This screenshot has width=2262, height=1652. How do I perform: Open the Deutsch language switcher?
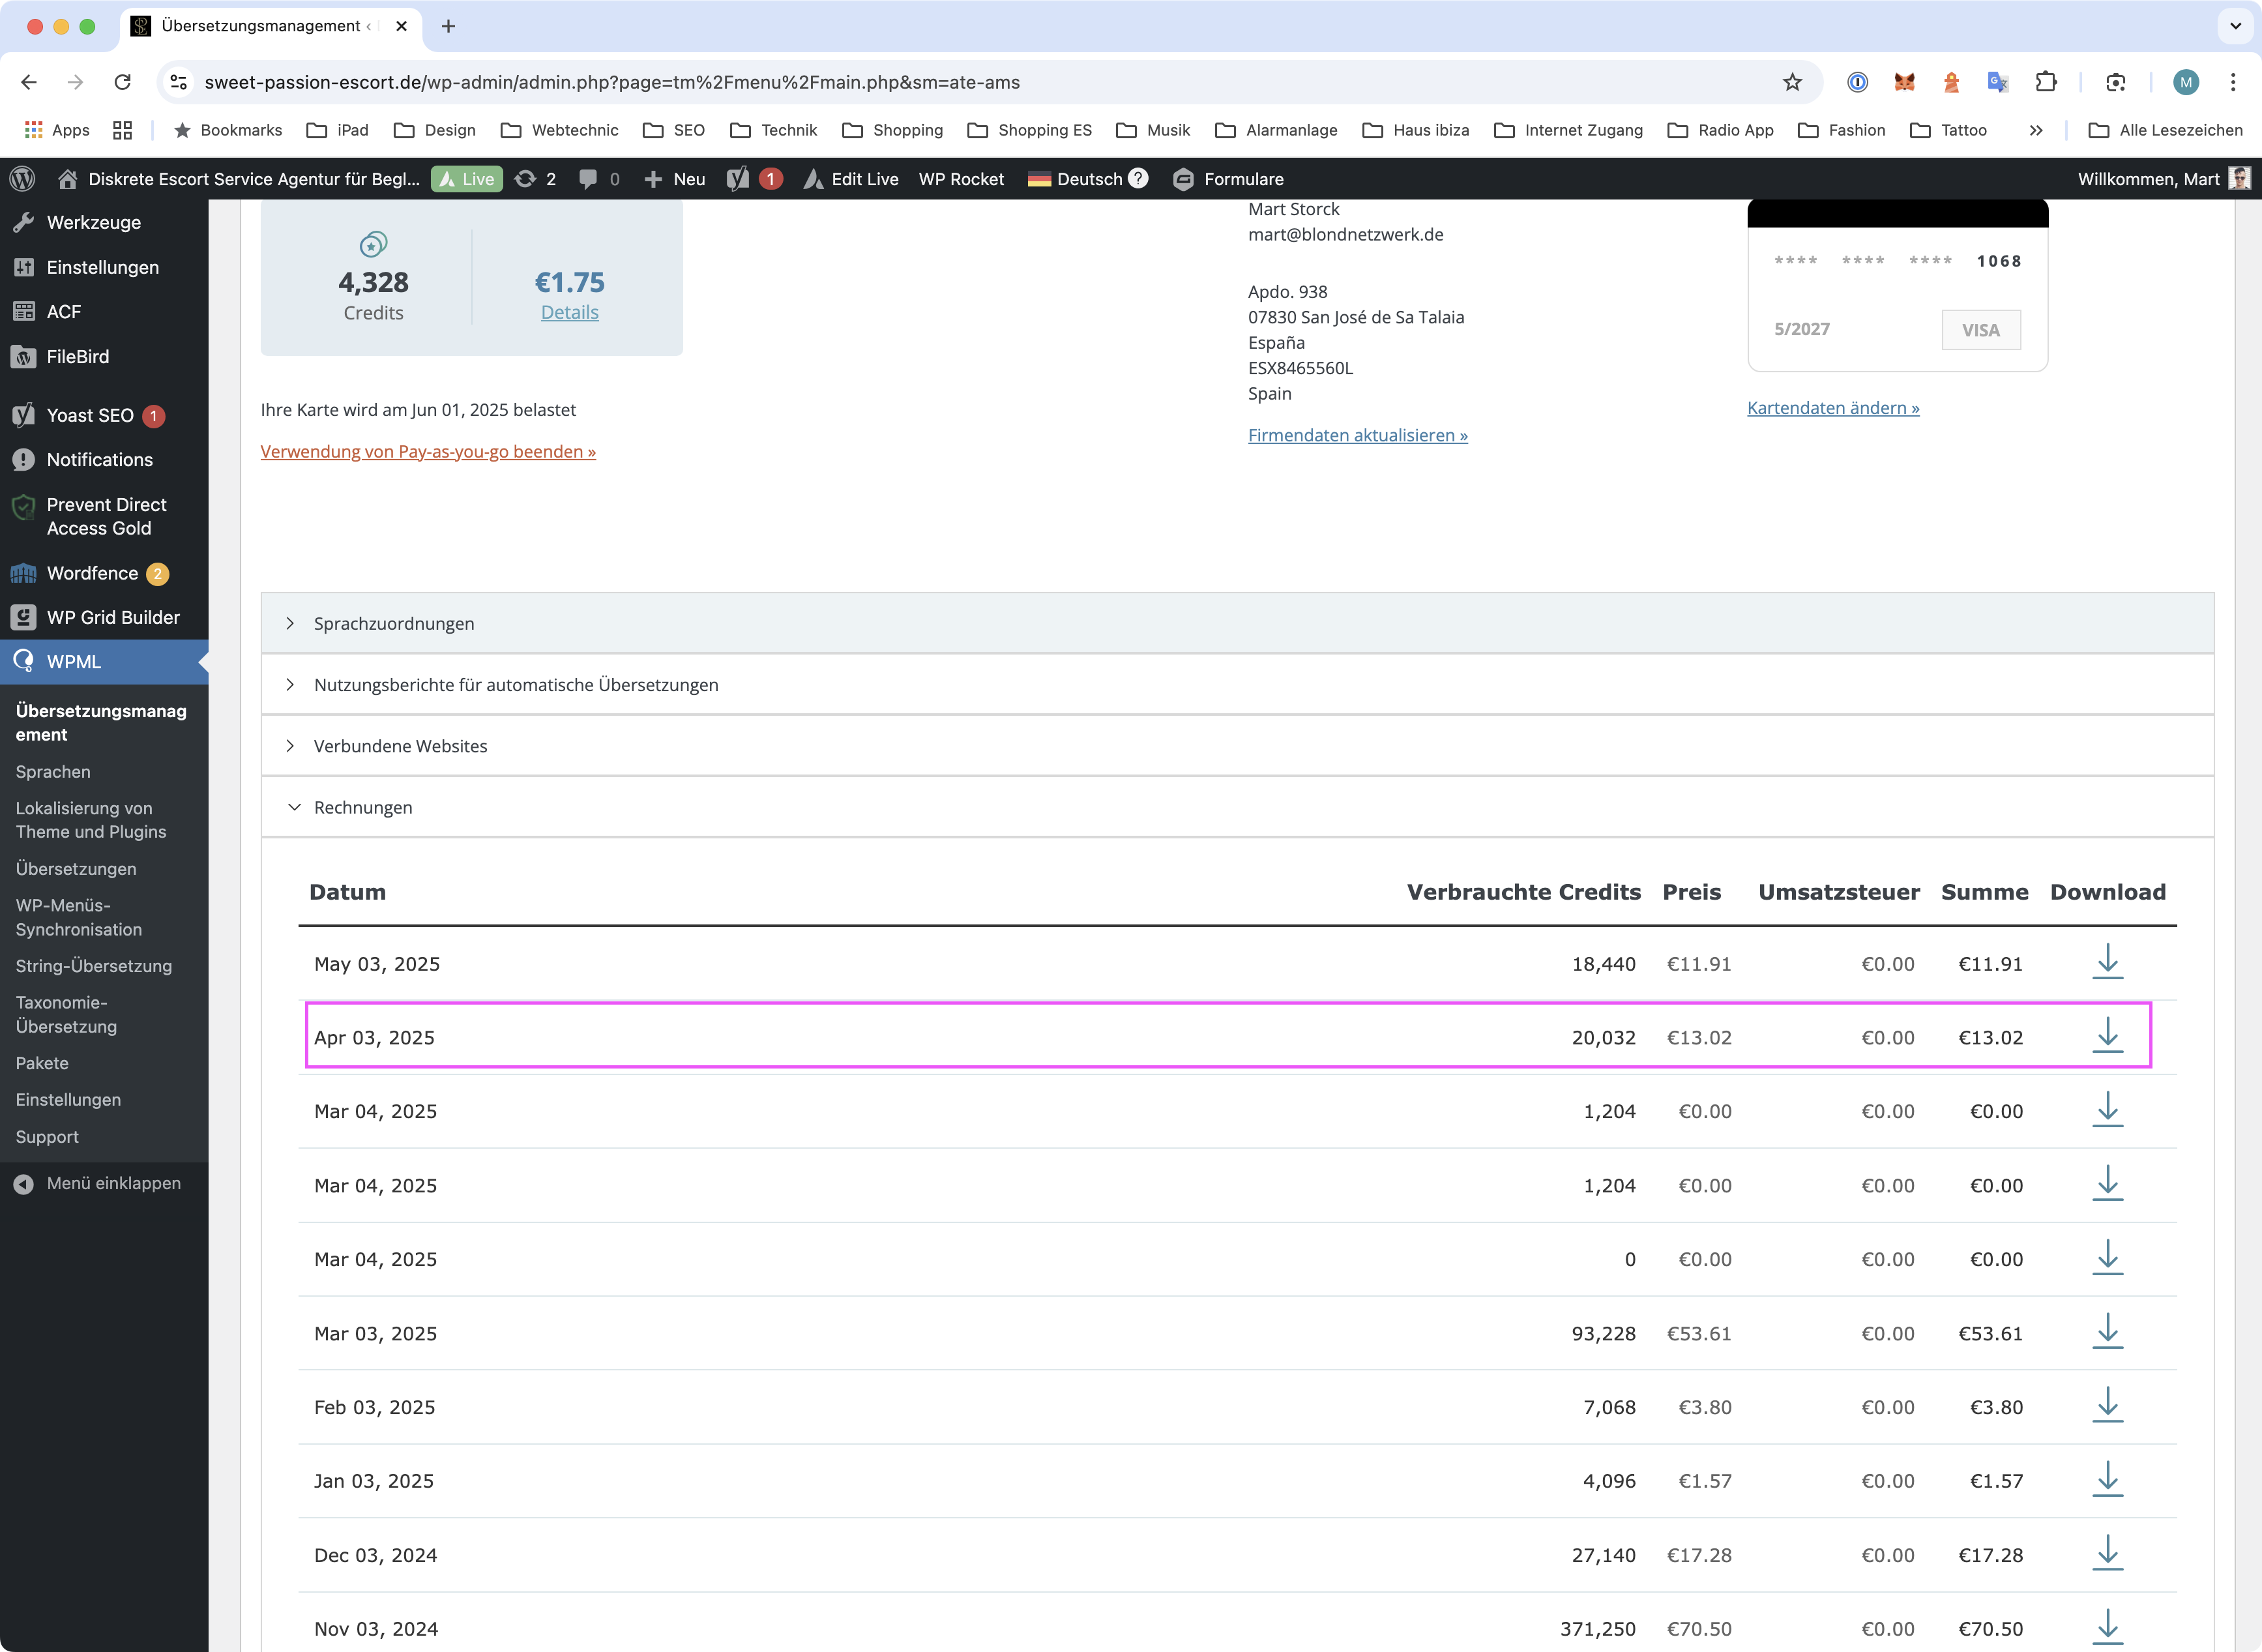coord(1075,179)
